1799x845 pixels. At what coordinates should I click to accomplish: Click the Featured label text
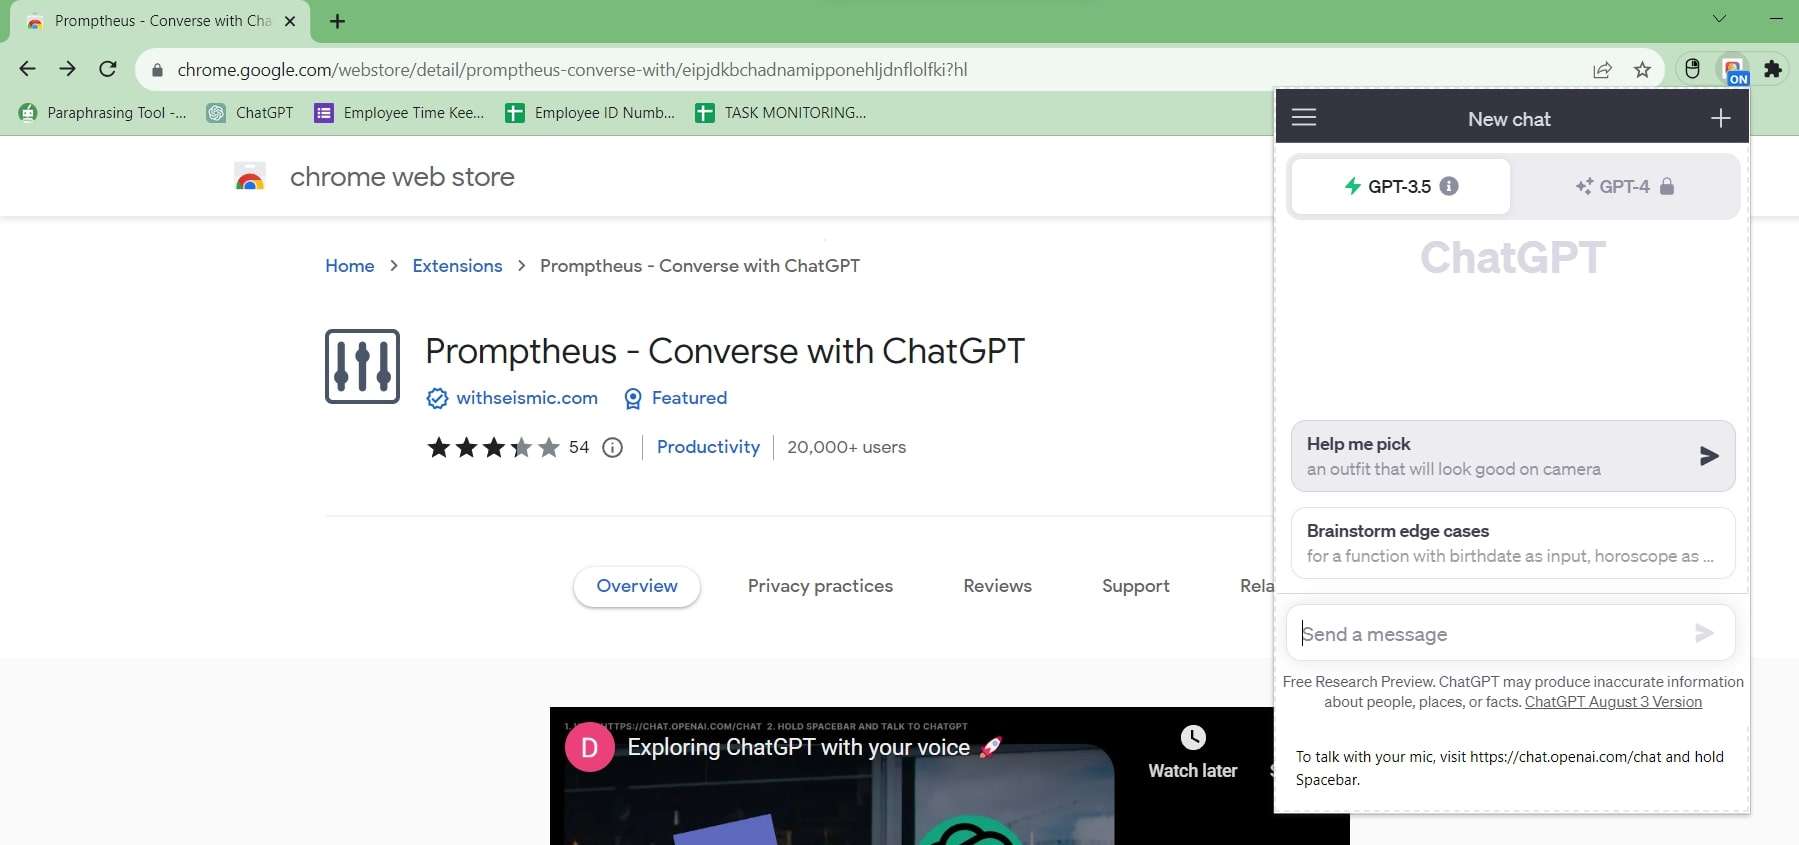[689, 398]
